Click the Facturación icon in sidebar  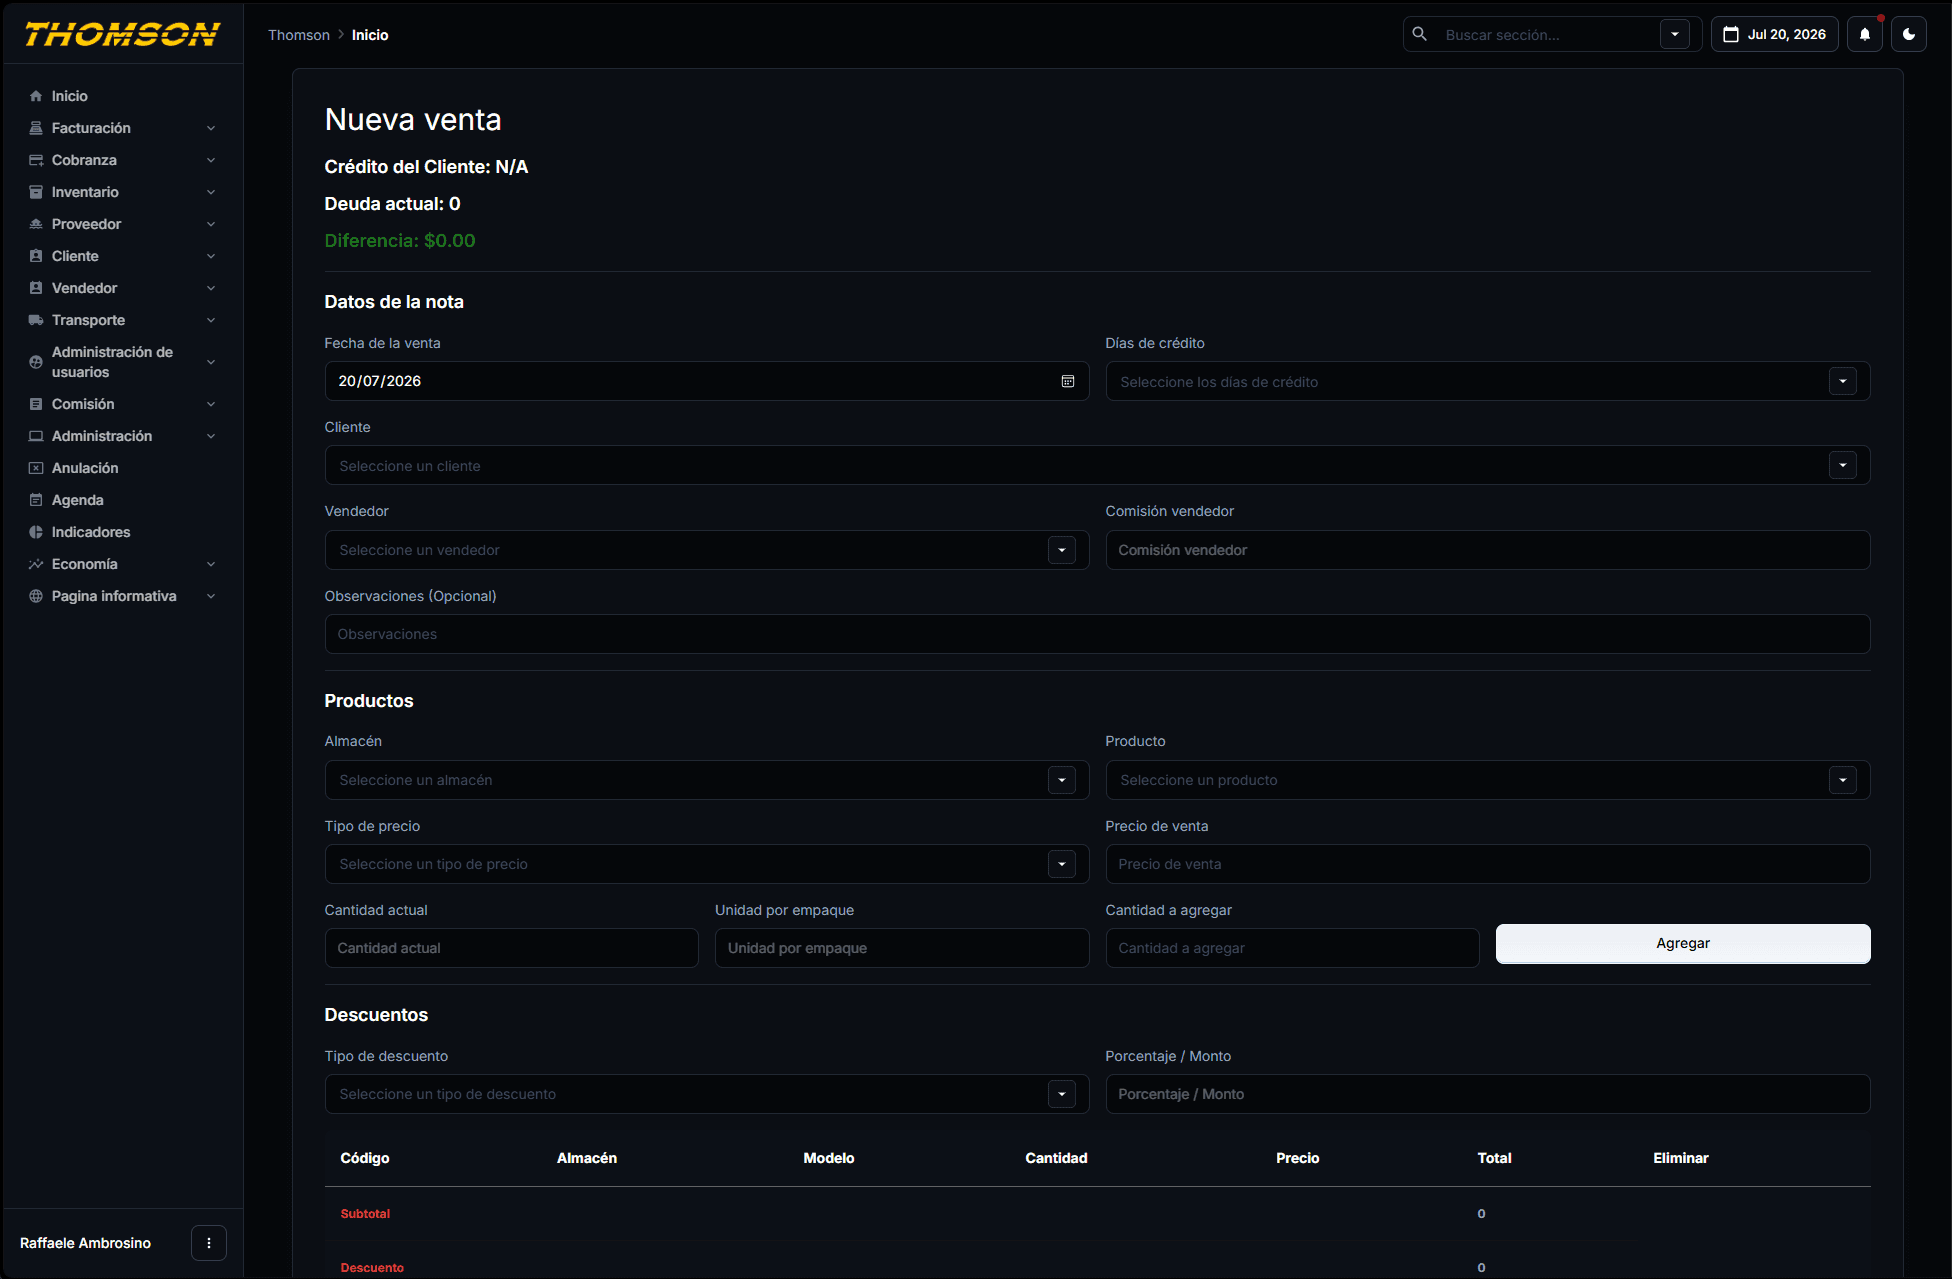36,128
